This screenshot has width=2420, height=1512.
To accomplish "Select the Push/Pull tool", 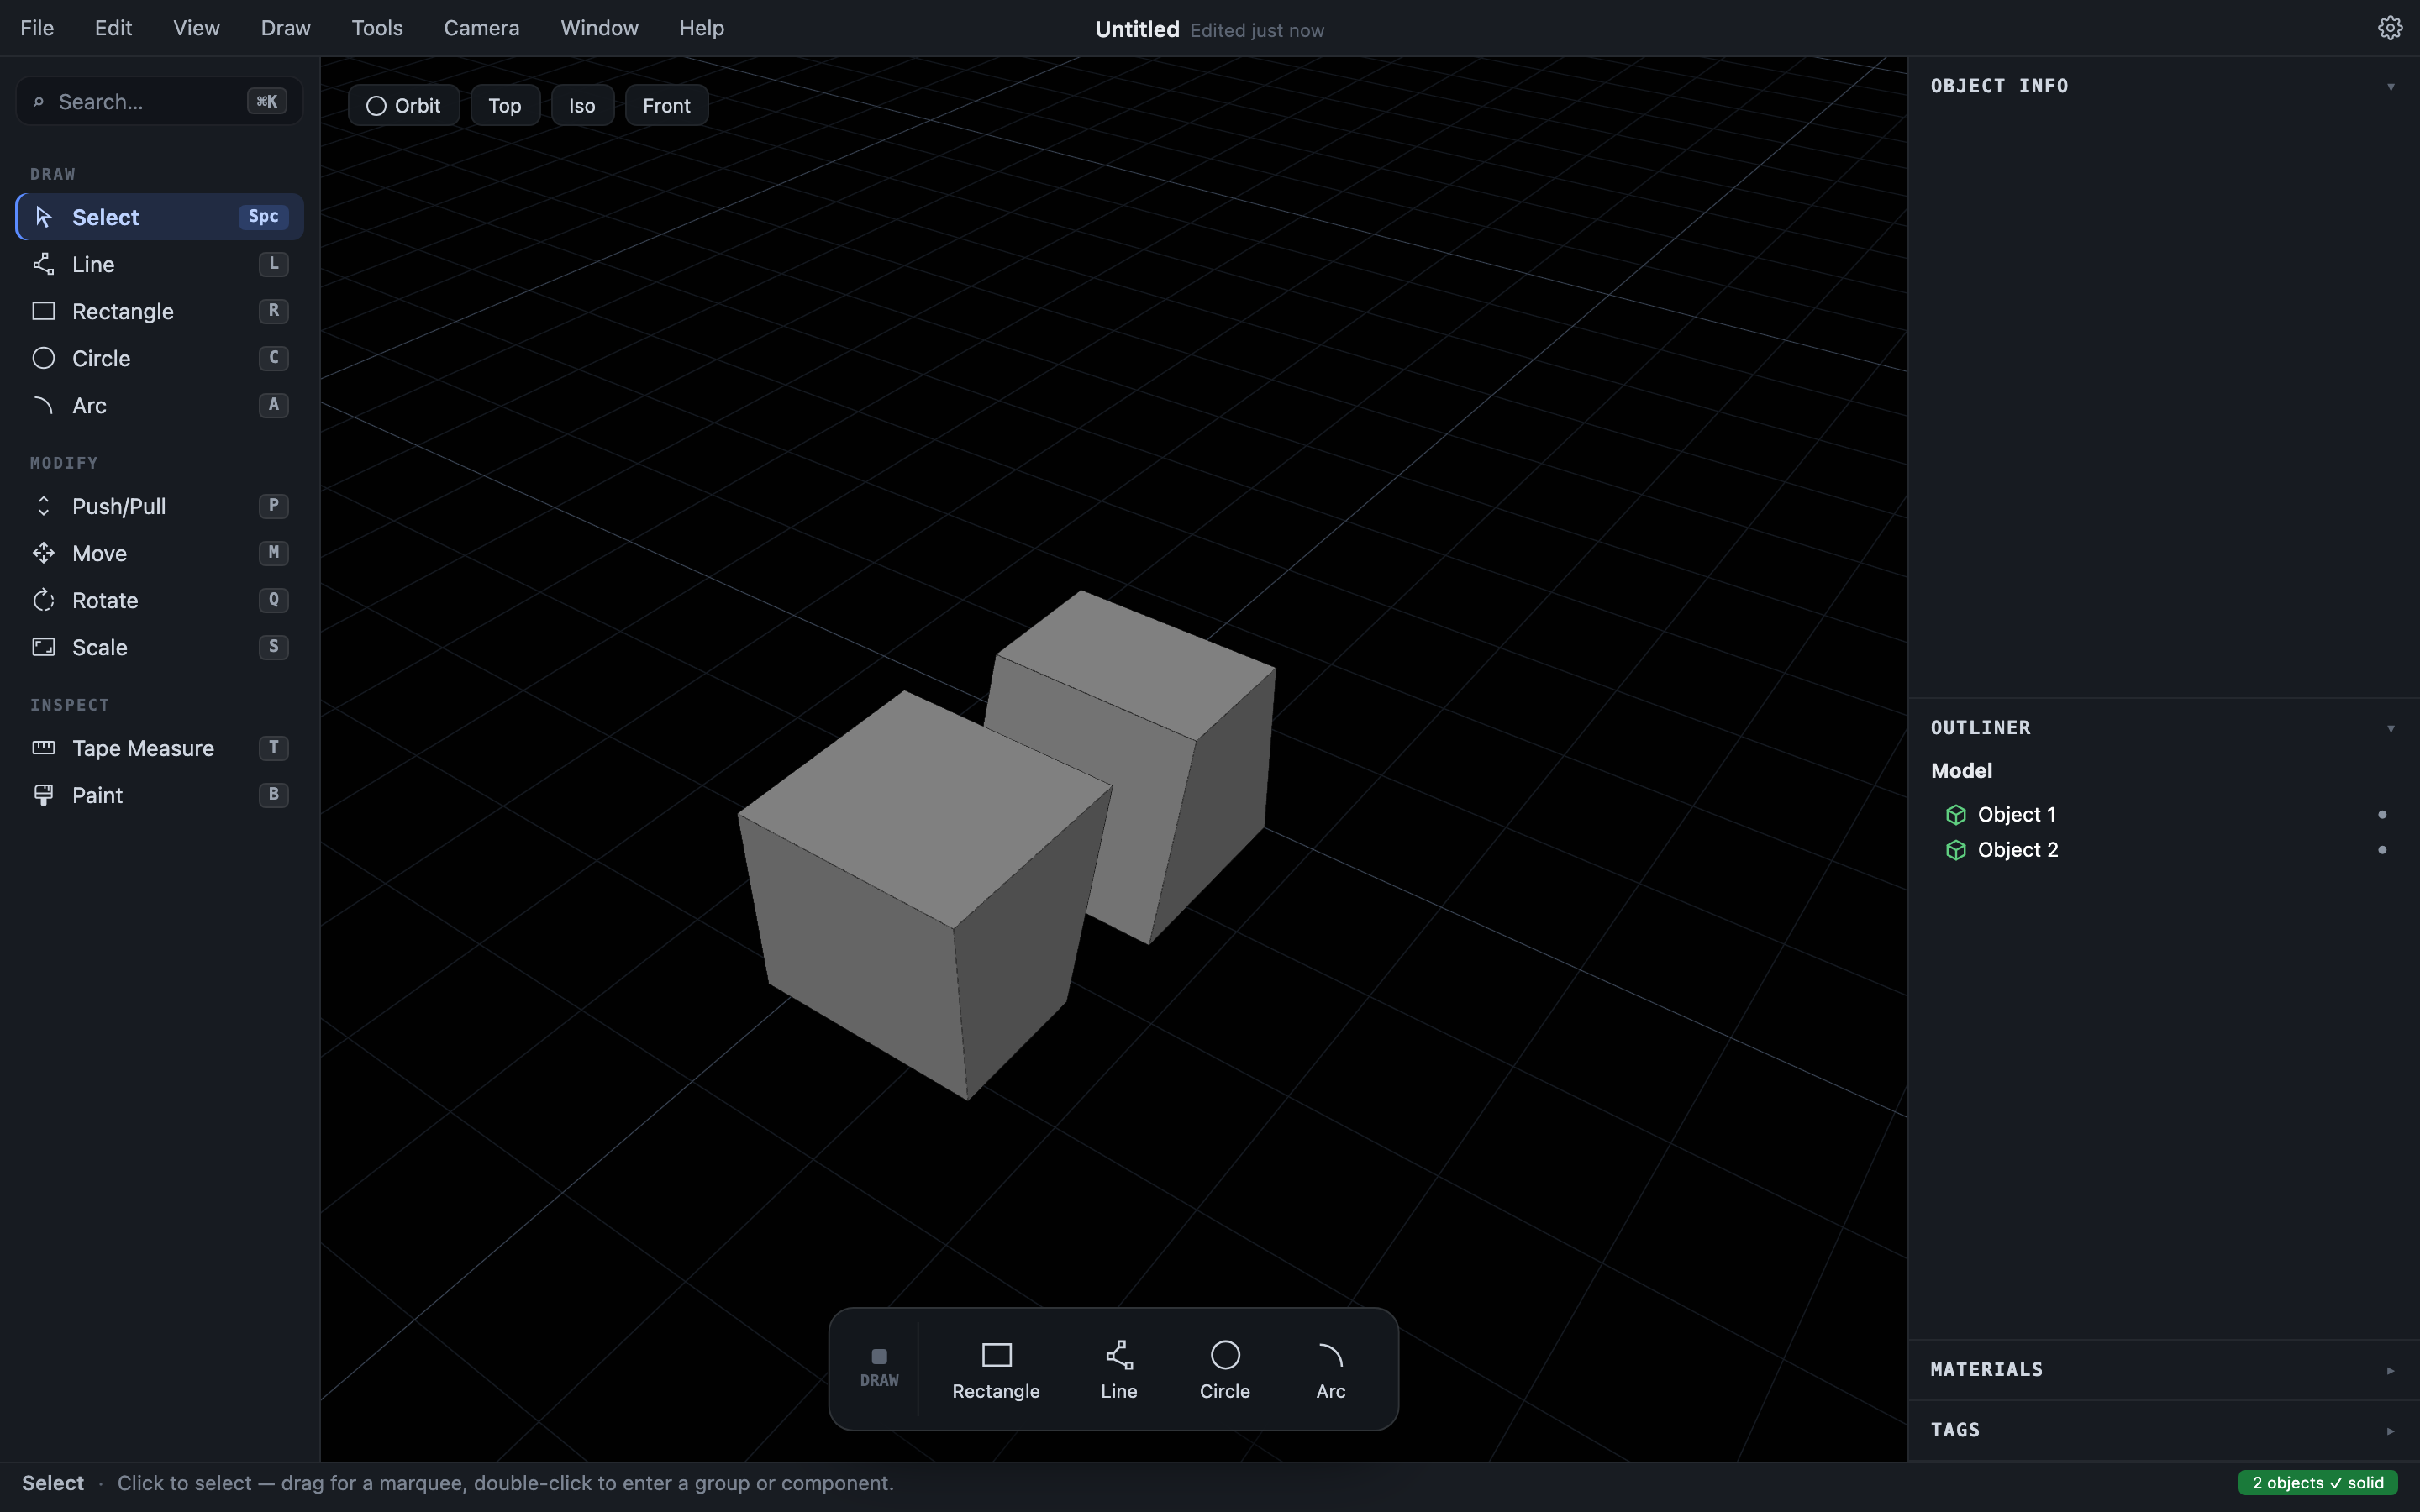I will [159, 506].
